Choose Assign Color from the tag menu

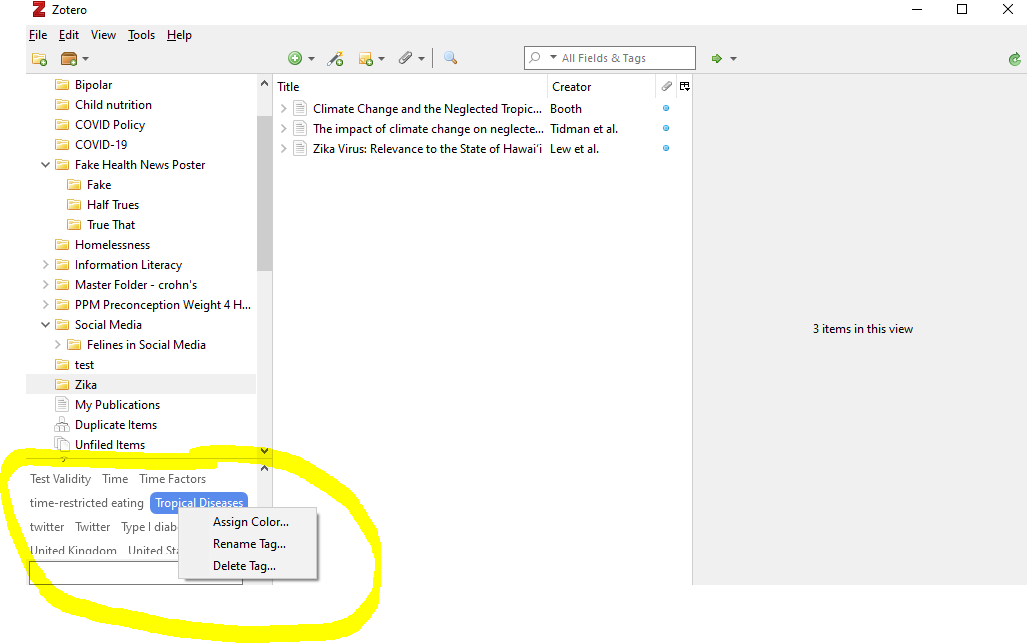(x=251, y=522)
